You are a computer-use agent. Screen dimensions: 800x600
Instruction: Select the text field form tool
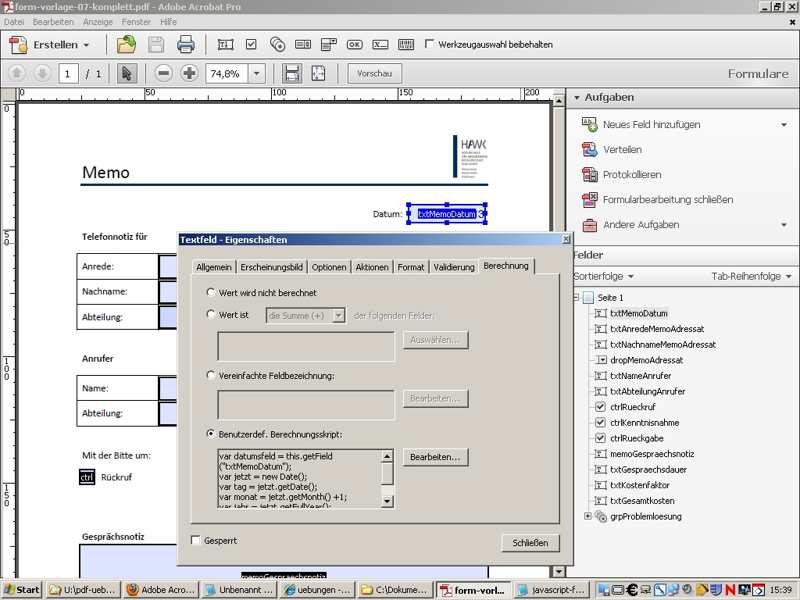point(225,44)
